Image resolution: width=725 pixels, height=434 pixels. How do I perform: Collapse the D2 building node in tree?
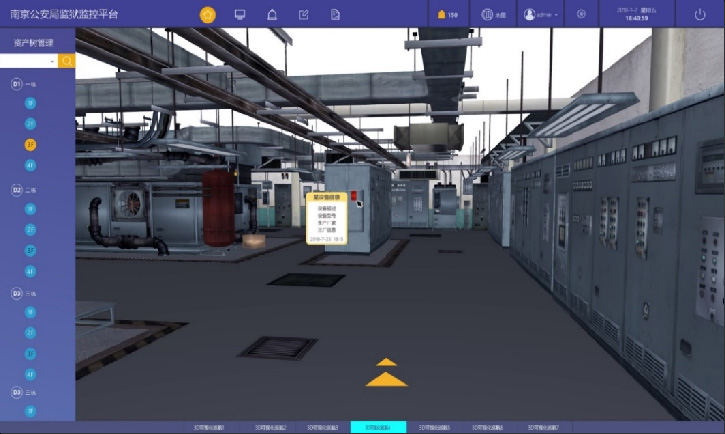point(17,189)
